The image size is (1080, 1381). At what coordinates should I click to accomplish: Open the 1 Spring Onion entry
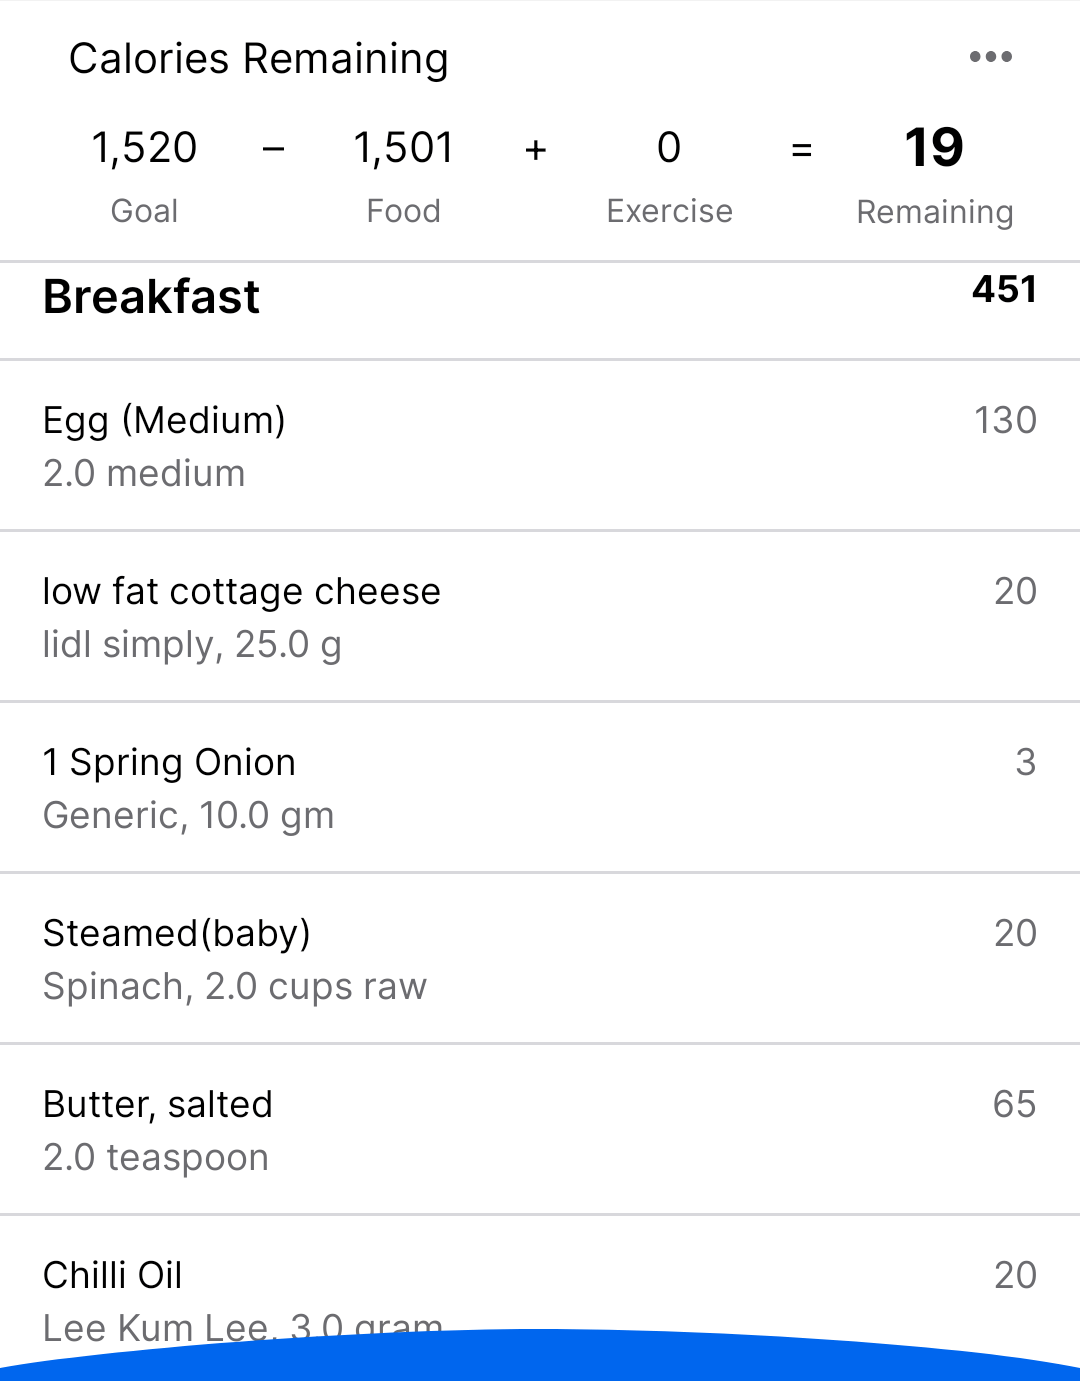coord(540,787)
